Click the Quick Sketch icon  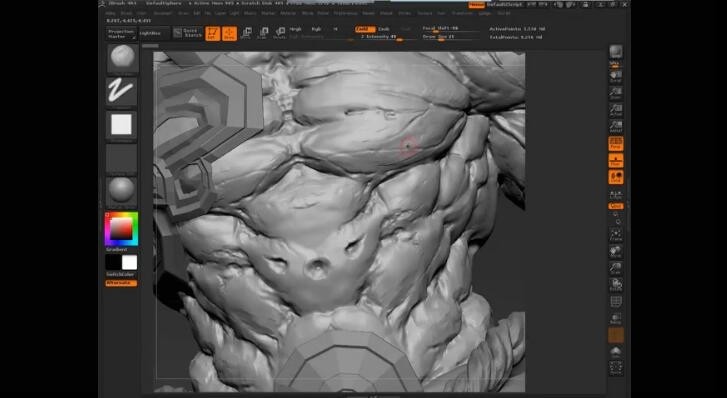coord(188,32)
